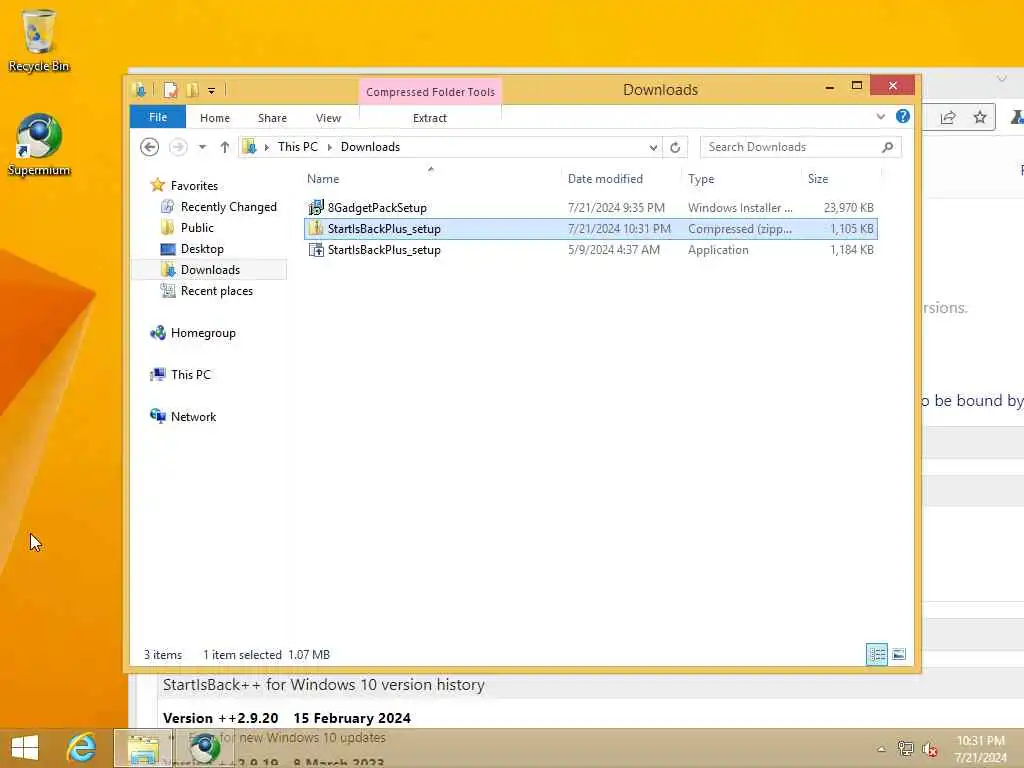Image resolution: width=1024 pixels, height=768 pixels.
Task: Expand the This PC breadcrumb arrow
Action: 329,147
